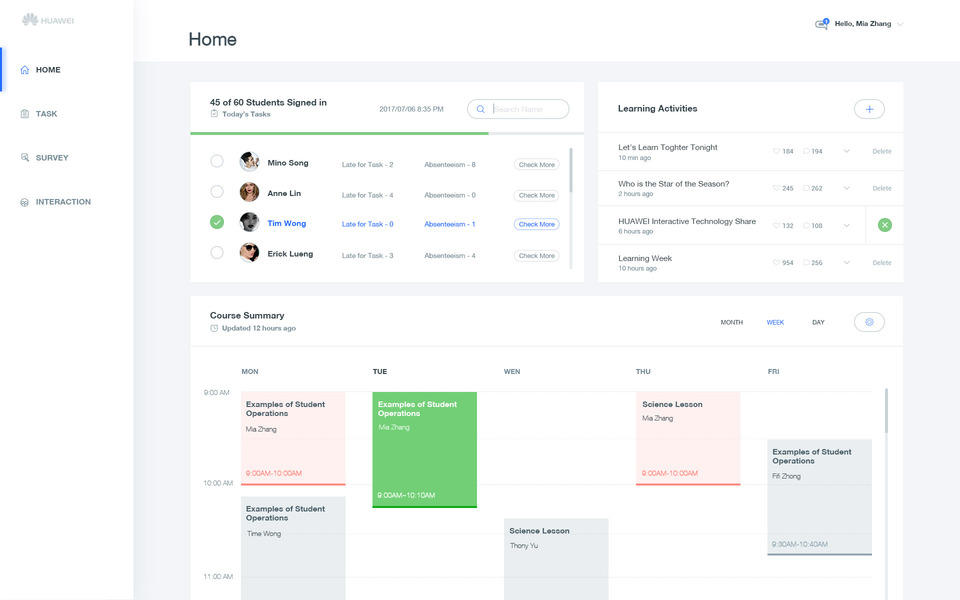Open the Interaction sidebar icon
This screenshot has width=960, height=600.
click(x=24, y=202)
